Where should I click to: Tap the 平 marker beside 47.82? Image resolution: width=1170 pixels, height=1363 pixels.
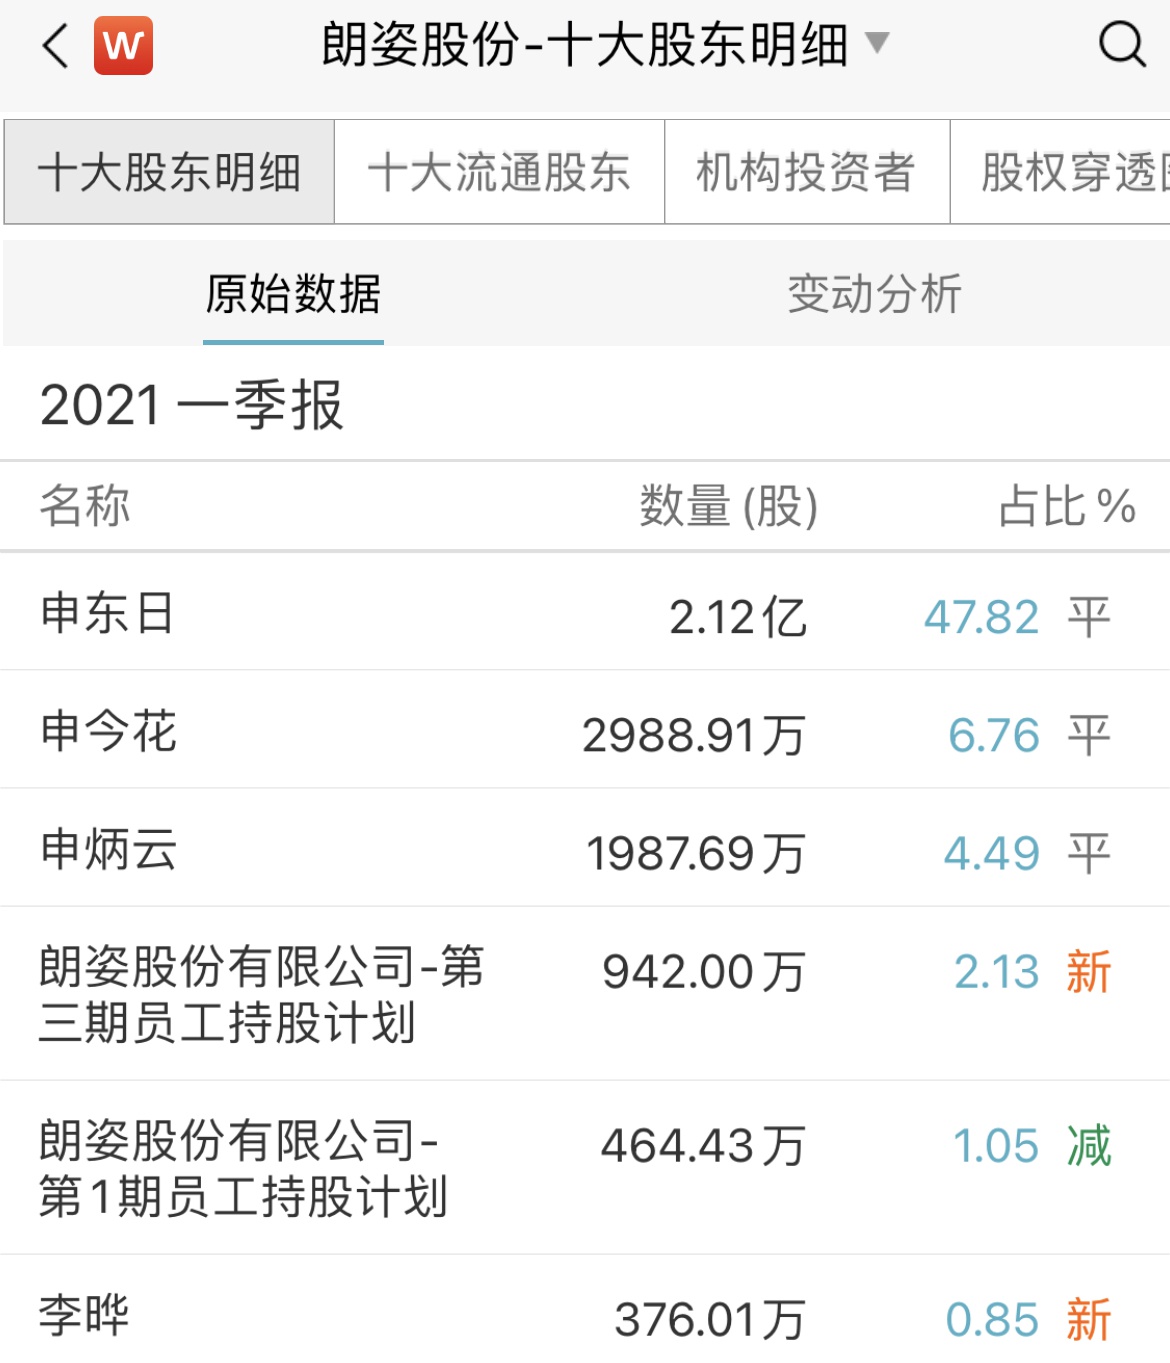[x=1089, y=617]
